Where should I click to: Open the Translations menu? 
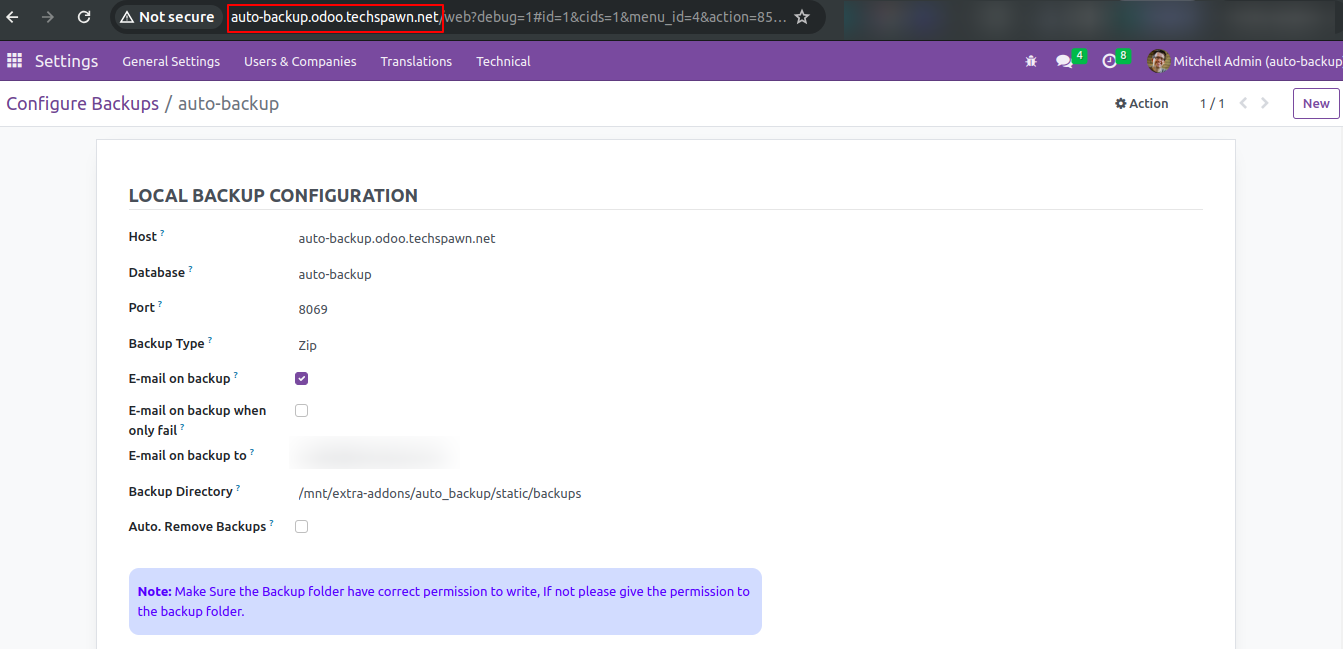coord(416,61)
